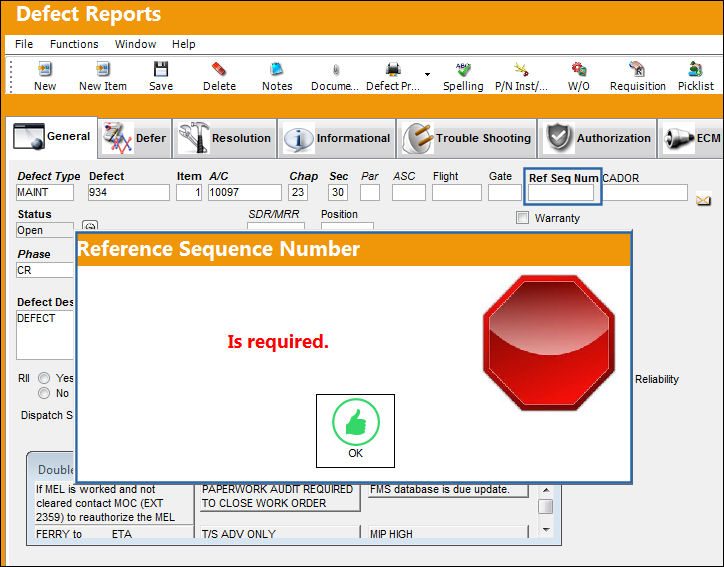Screen dimensions: 724x567
Task: Click the scroll down arrow in lower panel
Action: point(546,530)
